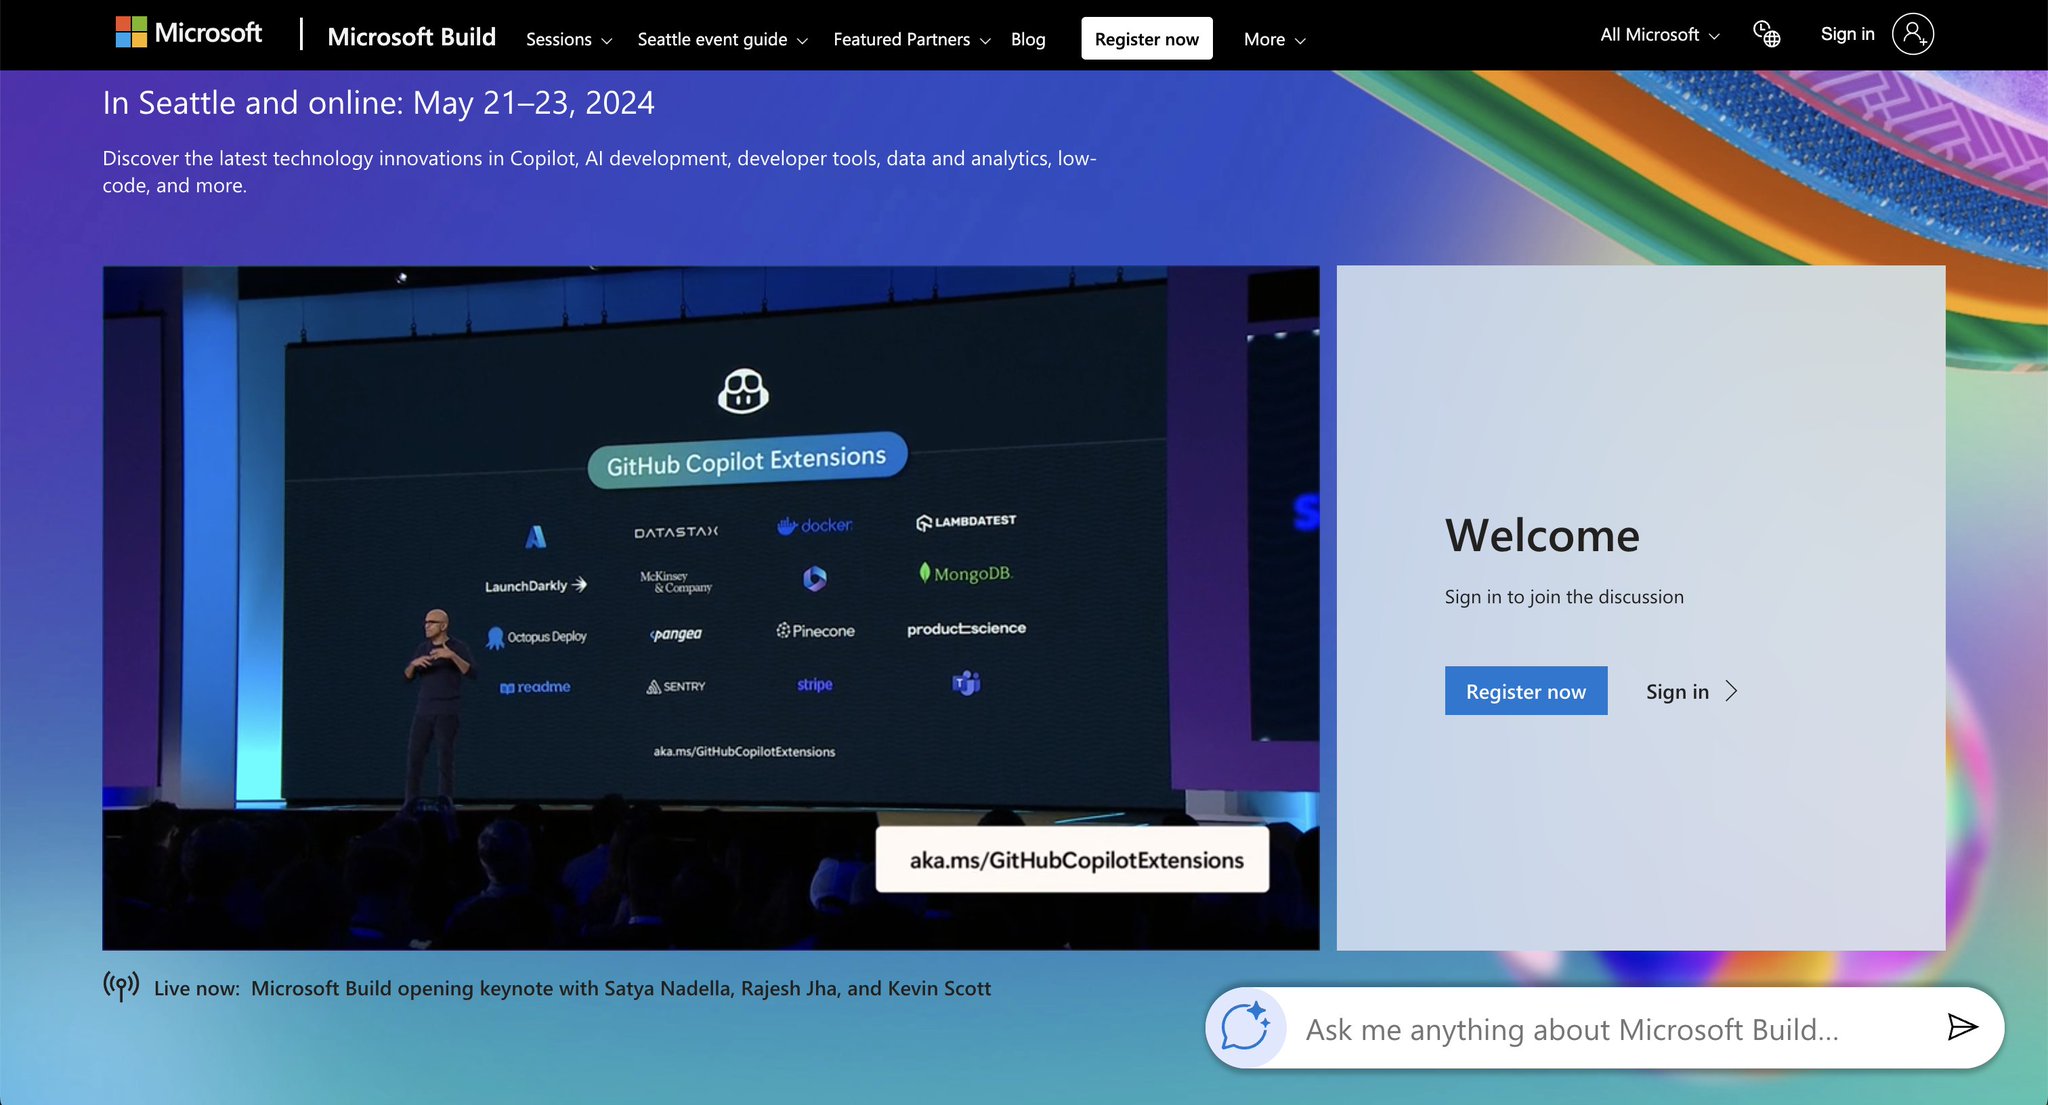Click the user account avatar icon
The width and height of the screenshot is (2048, 1105).
pos(1912,34)
